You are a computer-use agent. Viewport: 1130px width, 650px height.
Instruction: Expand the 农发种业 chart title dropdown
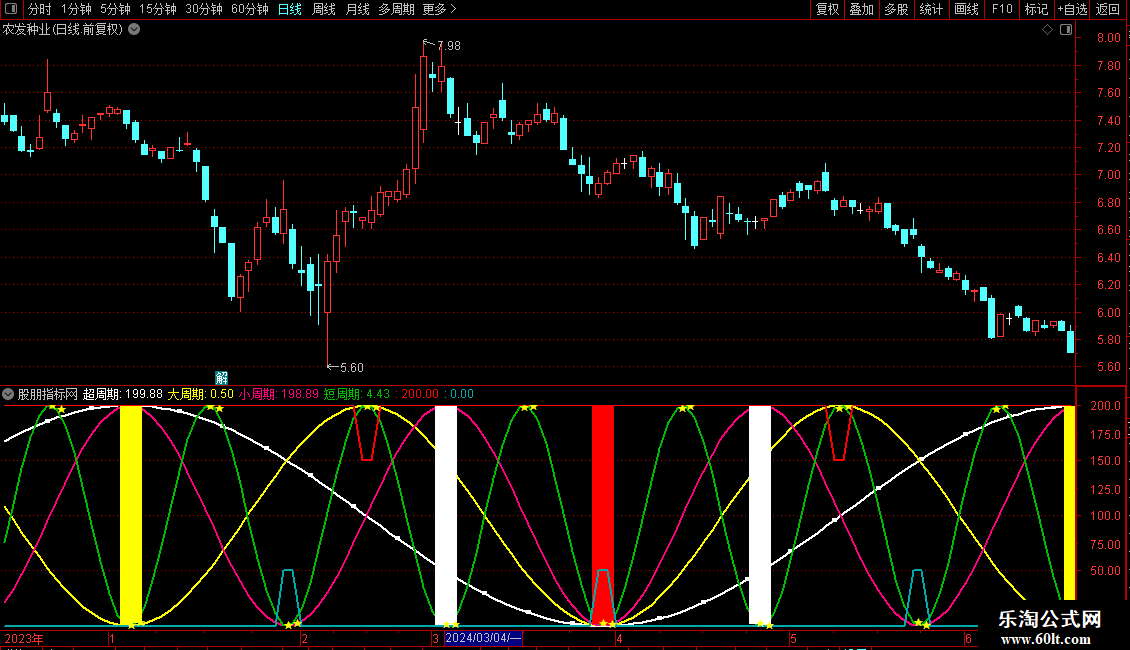134,30
